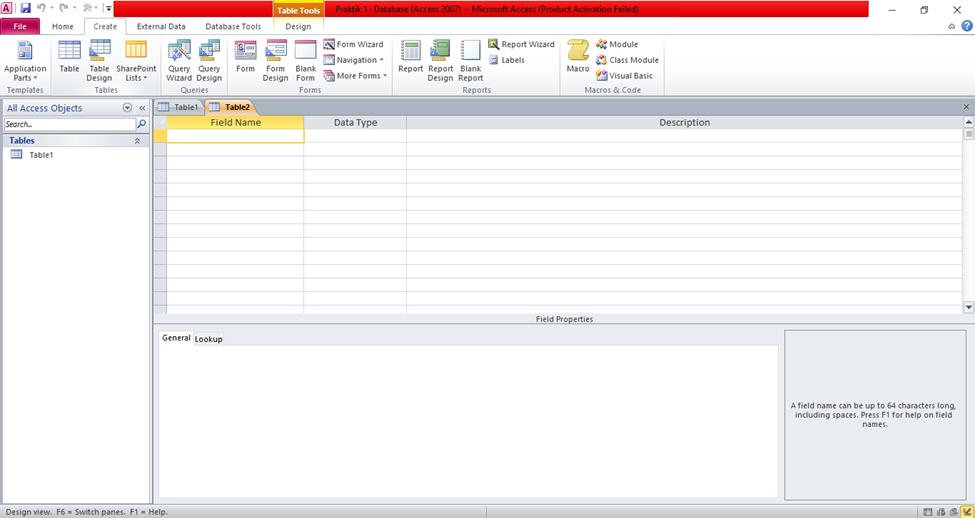Click the first Description cell
This screenshot has width=975, height=518.
[x=685, y=136]
